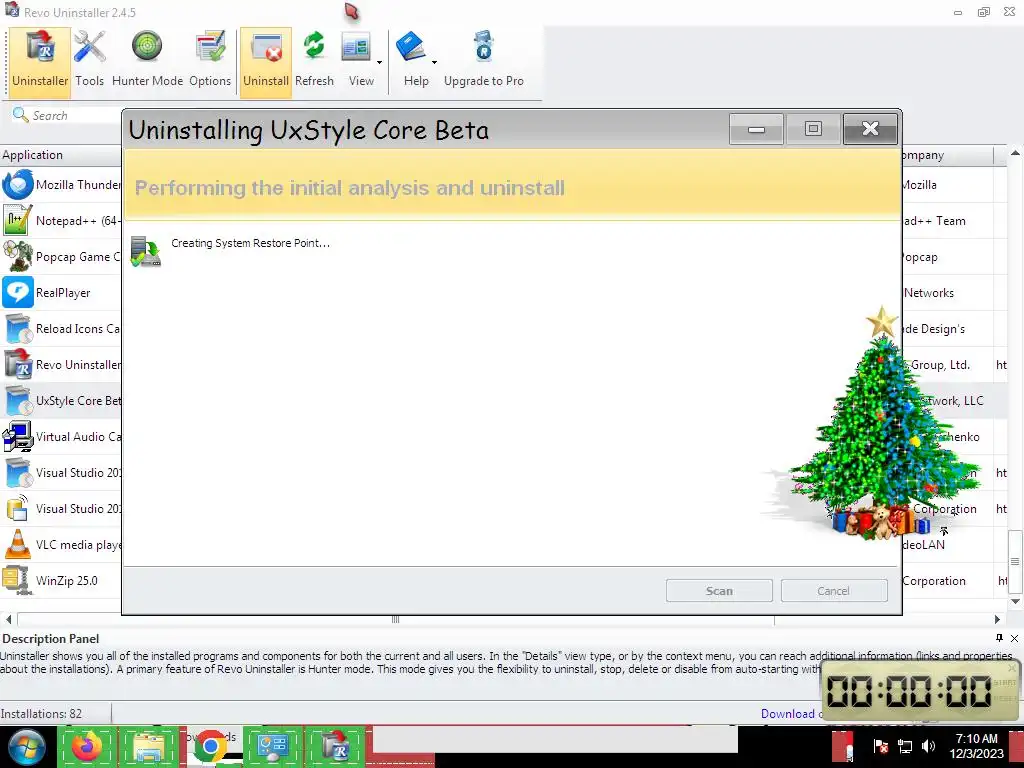This screenshot has height=768, width=1024.
Task: Select the VLC media player cone icon
Action: [x=18, y=544]
